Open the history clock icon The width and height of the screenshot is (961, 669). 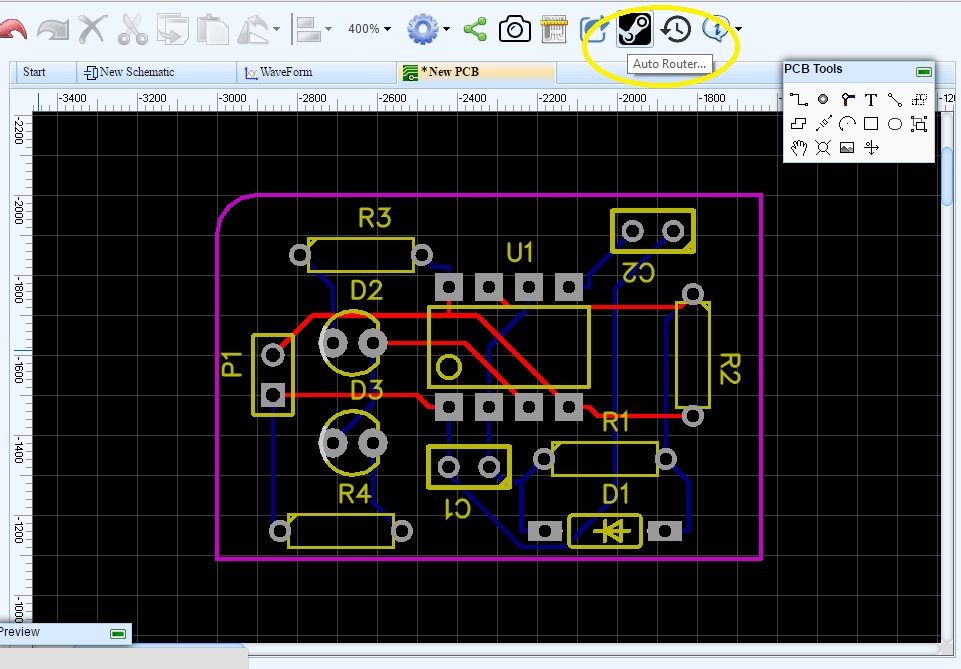[x=675, y=29]
